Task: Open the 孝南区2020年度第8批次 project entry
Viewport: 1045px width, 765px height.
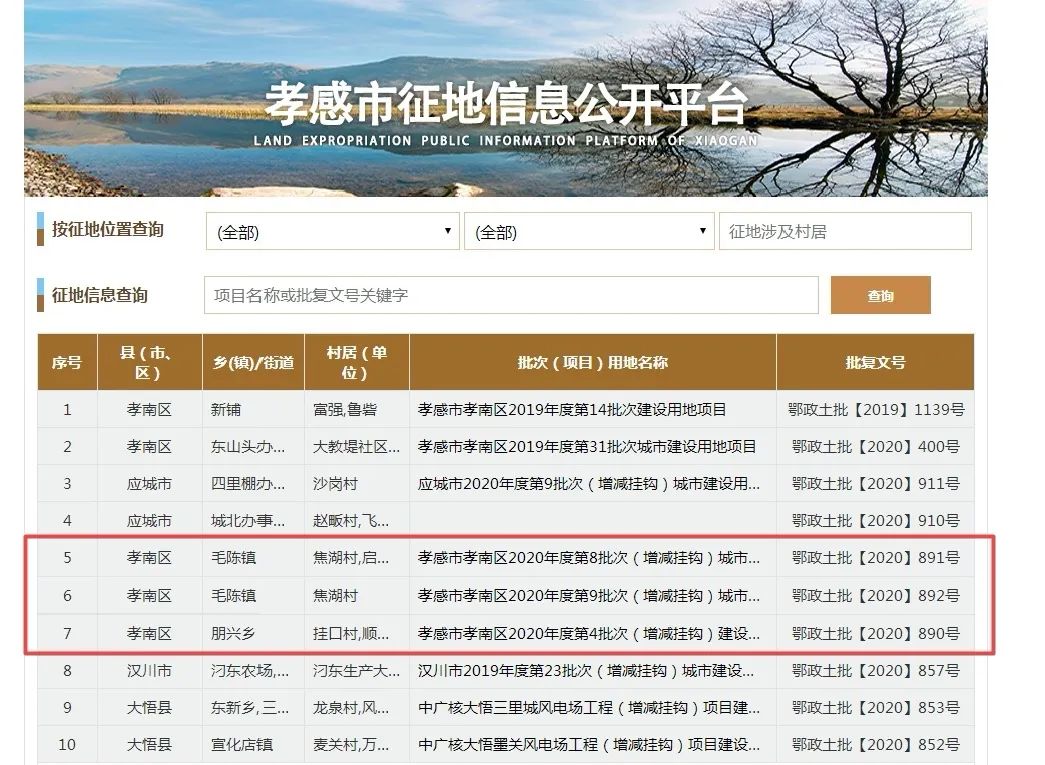Action: (588, 558)
